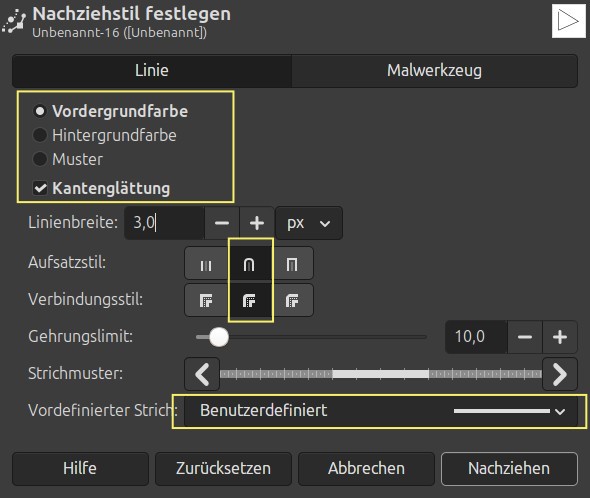Image resolution: width=590 pixels, height=498 pixels.
Task: Toggle the Kantenglättung checkbox
Action: (x=101, y=188)
